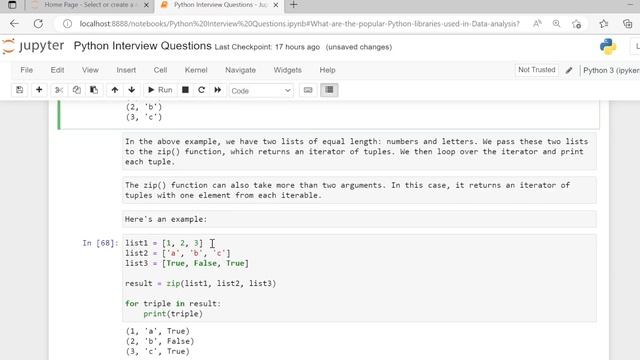This screenshot has height=360, width=640.
Task: Move selected cell down arrow
Action: (131, 90)
